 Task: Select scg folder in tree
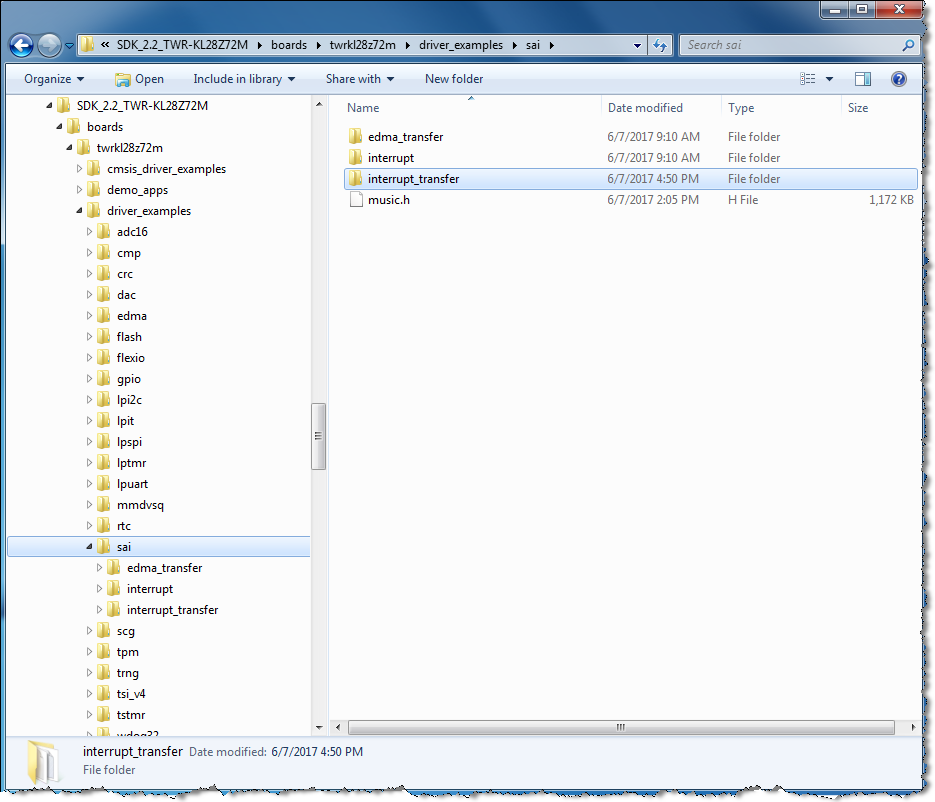point(125,631)
